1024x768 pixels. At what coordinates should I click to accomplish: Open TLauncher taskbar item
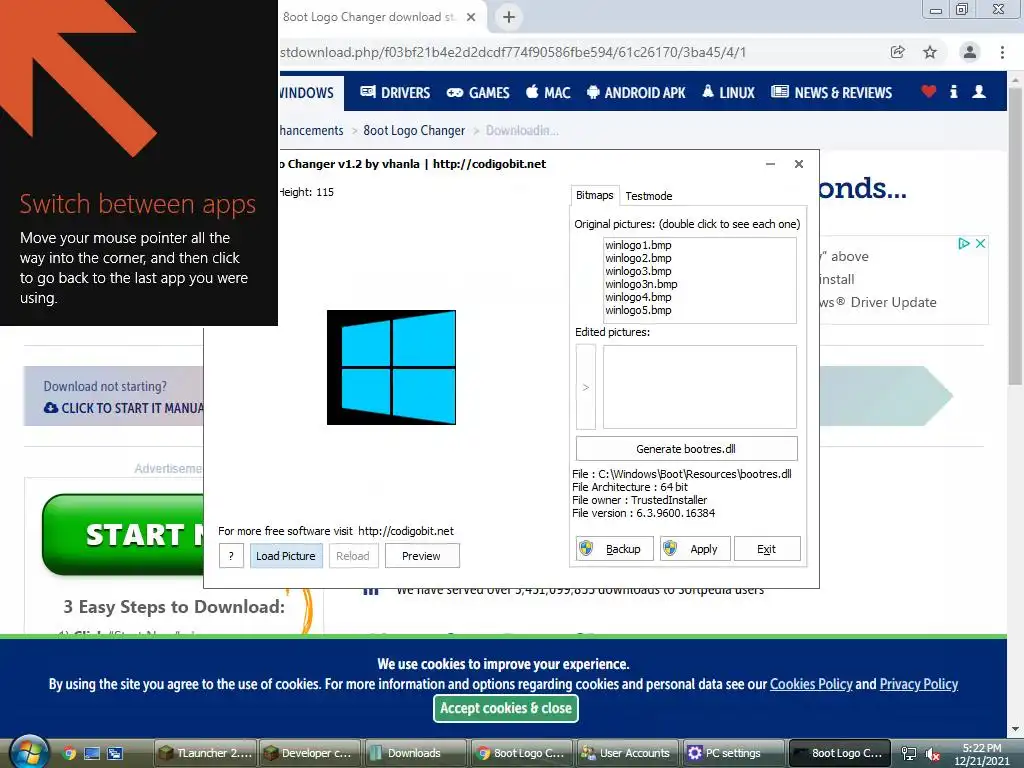206,753
